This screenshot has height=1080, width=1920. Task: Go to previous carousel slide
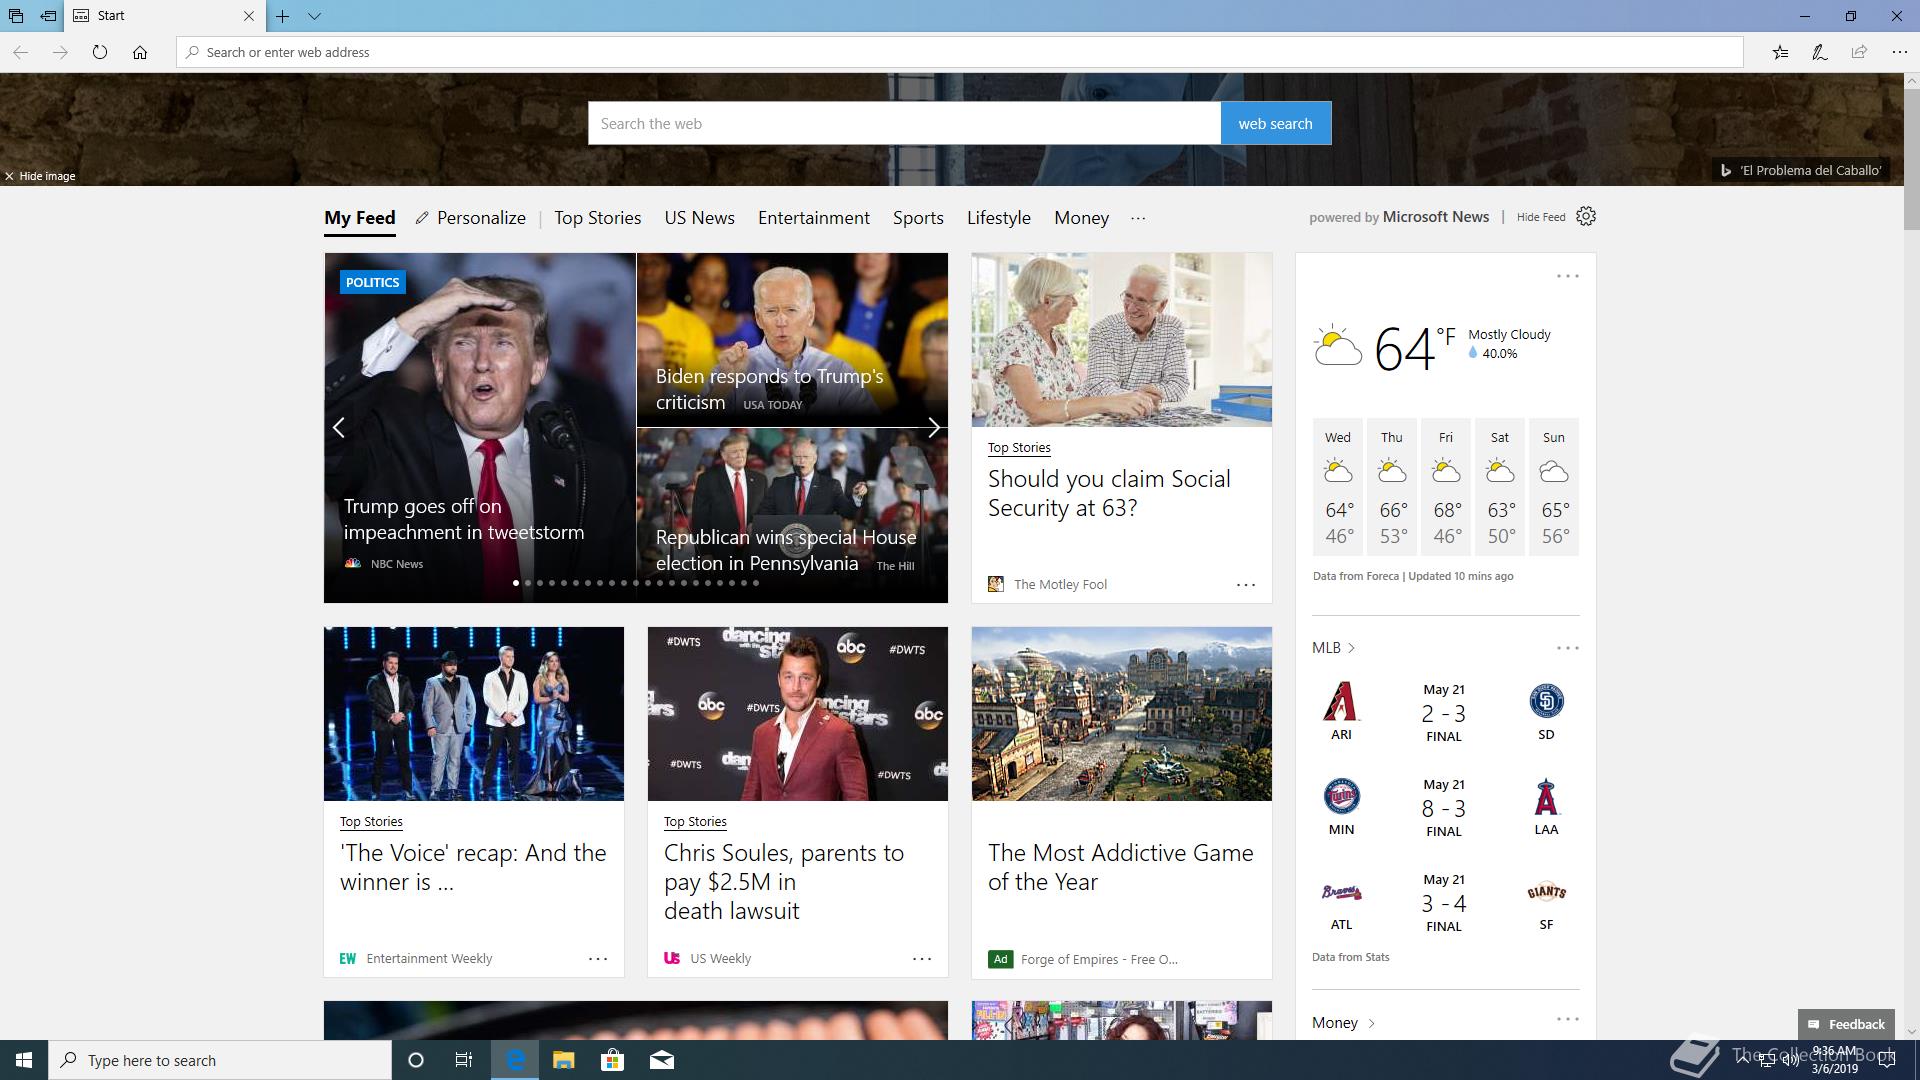tap(339, 428)
